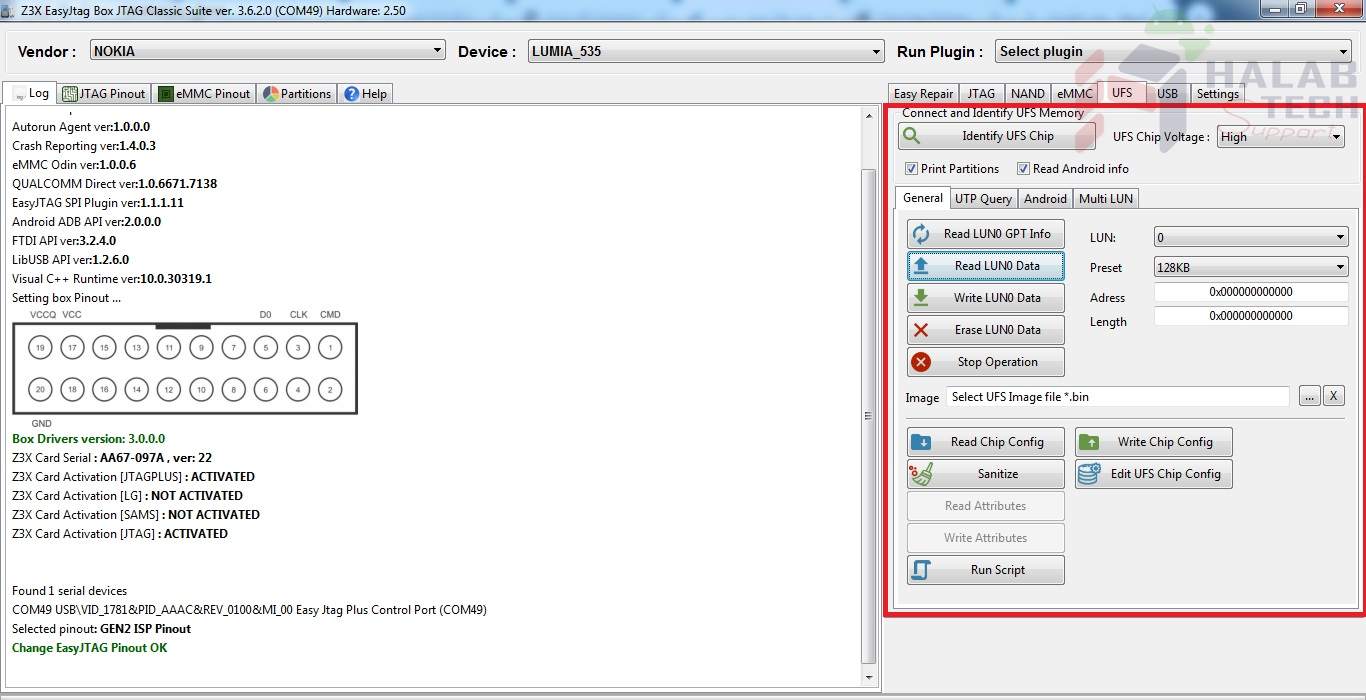This screenshot has height=700, width=1366.
Task: Open the UFS Chip Voltage dropdown
Action: [1281, 137]
